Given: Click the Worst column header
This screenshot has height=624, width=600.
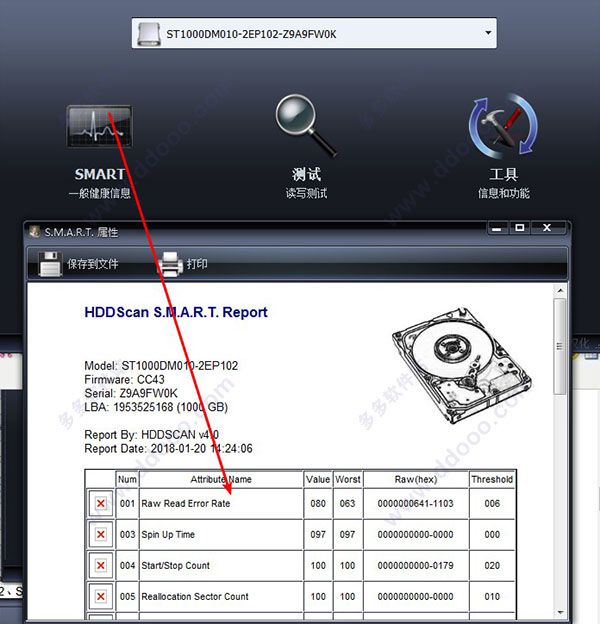Looking at the screenshot, I should pyautogui.click(x=348, y=480).
